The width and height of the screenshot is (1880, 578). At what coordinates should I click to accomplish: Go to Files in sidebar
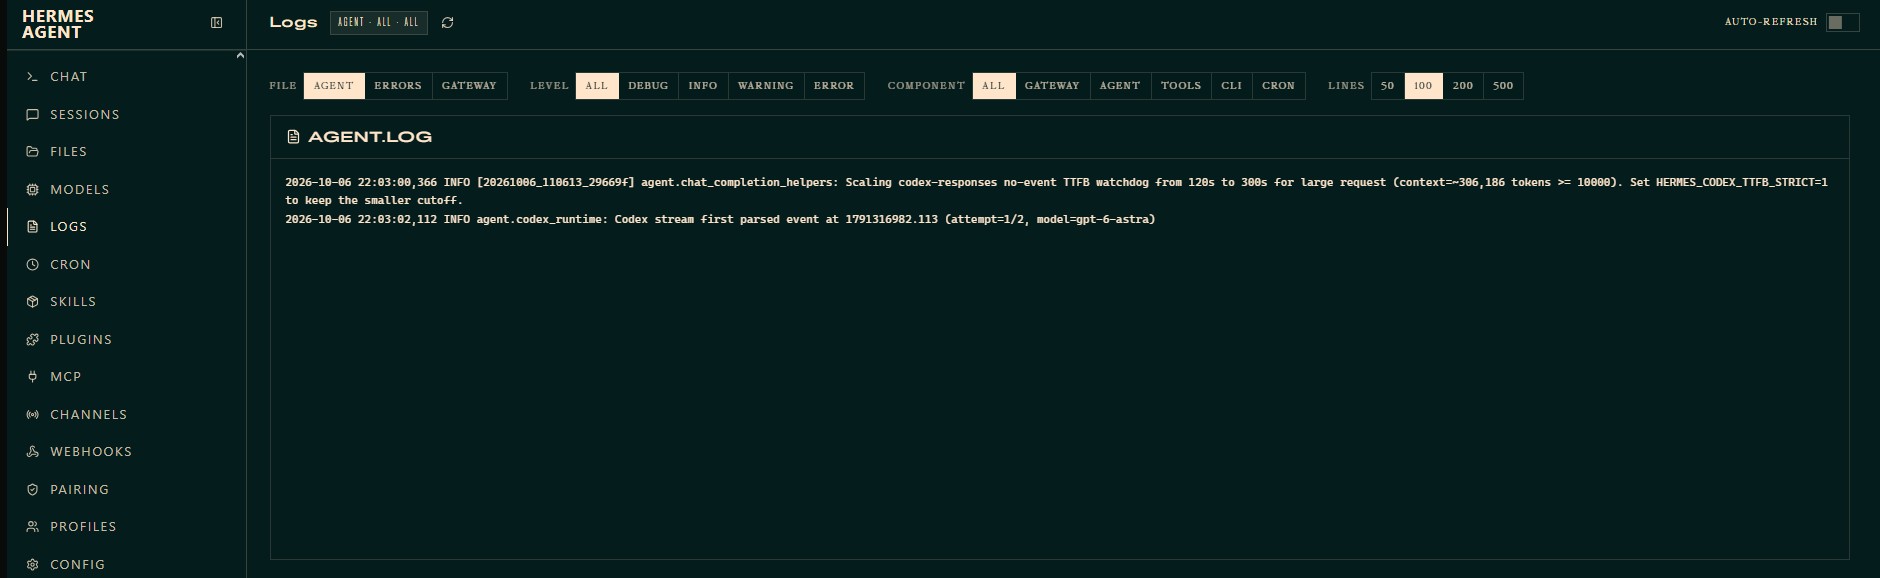tap(127, 152)
